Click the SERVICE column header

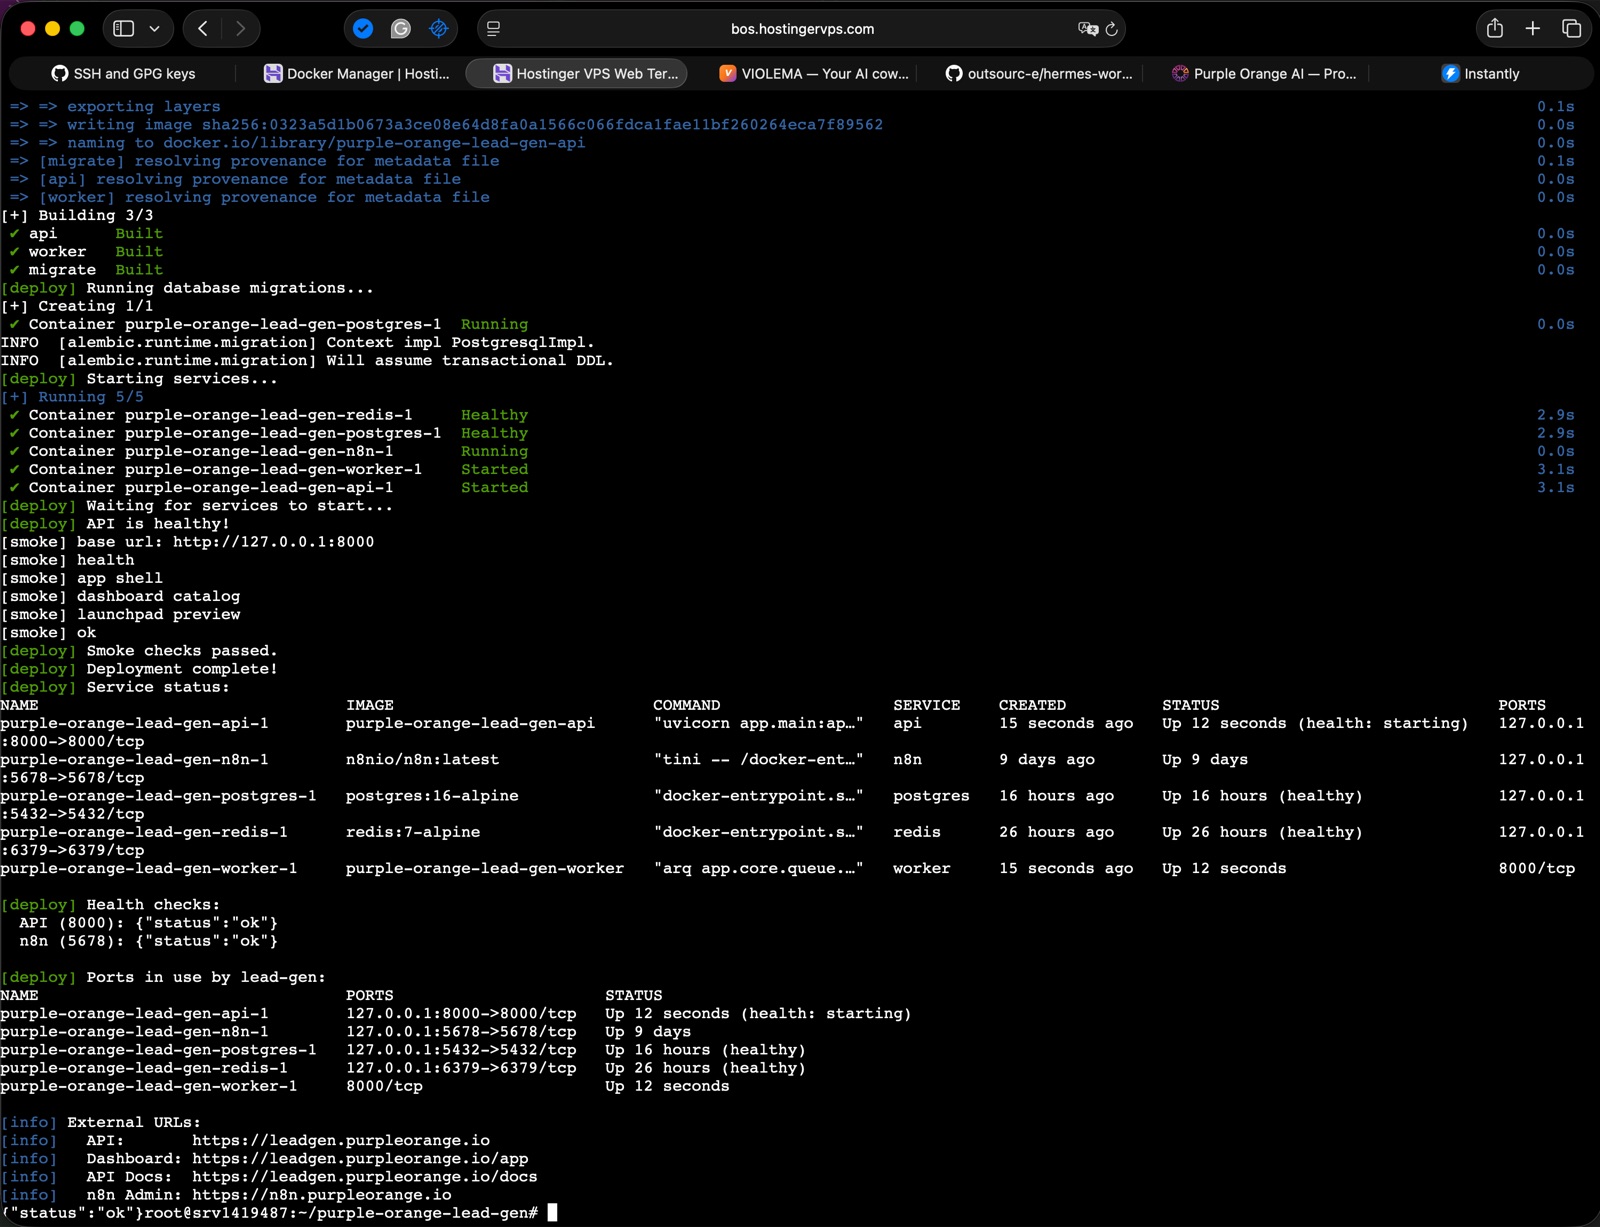coord(927,705)
